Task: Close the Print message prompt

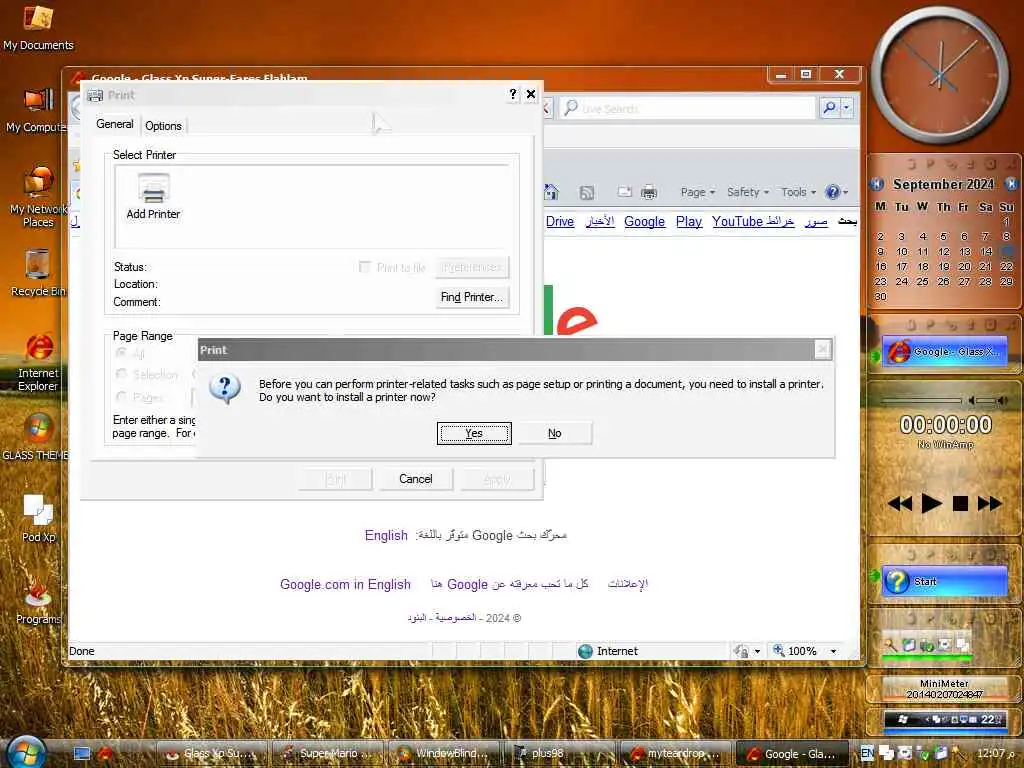Action: click(822, 350)
